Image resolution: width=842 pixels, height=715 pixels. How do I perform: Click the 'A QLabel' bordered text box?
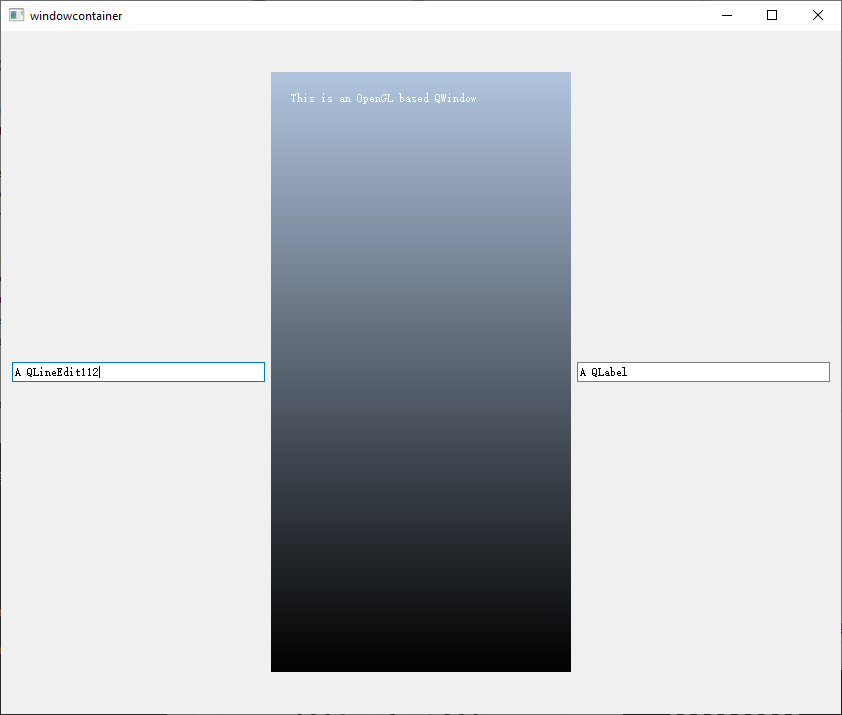click(x=703, y=372)
